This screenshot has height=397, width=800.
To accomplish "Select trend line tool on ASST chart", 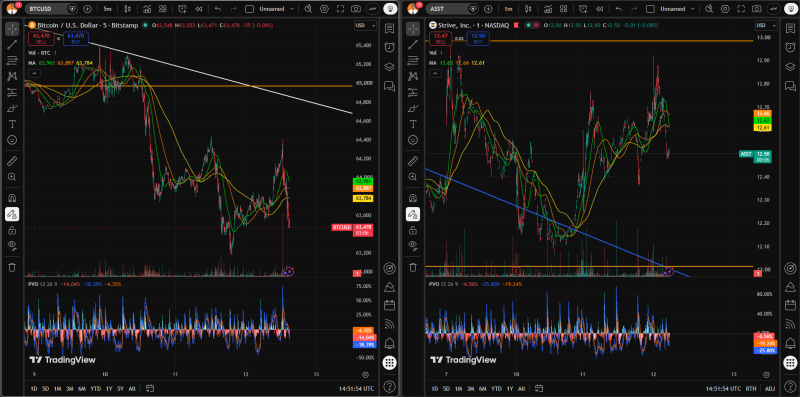I will pos(413,44).
